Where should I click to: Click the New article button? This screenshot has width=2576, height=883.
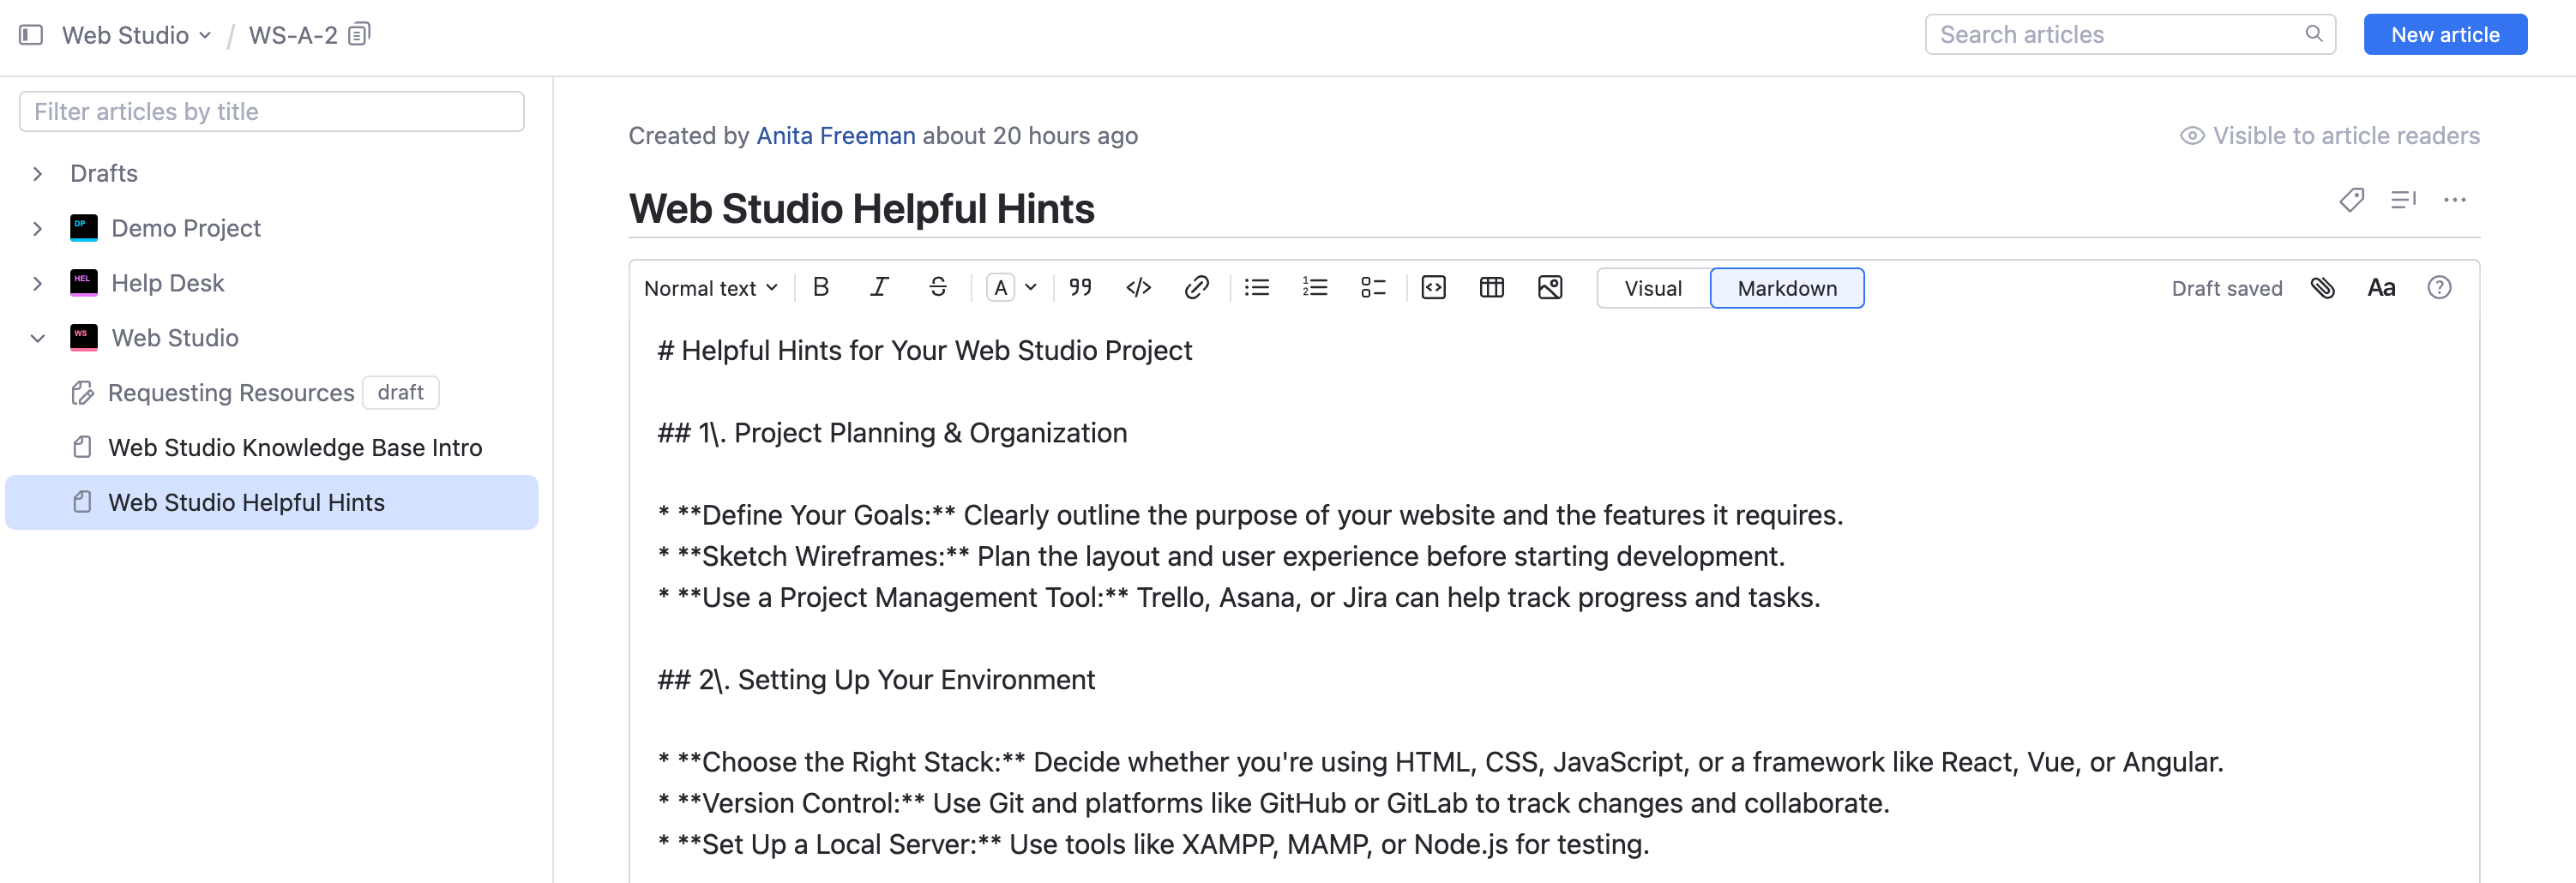pyautogui.click(x=2444, y=35)
